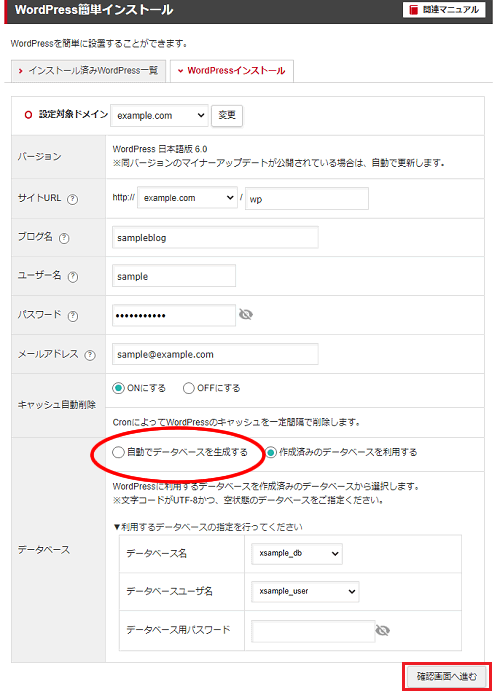Image resolution: width=500 pixels, height=700 pixels.
Task: Select OFFにする for cache auto-delete
Action: pos(188,388)
